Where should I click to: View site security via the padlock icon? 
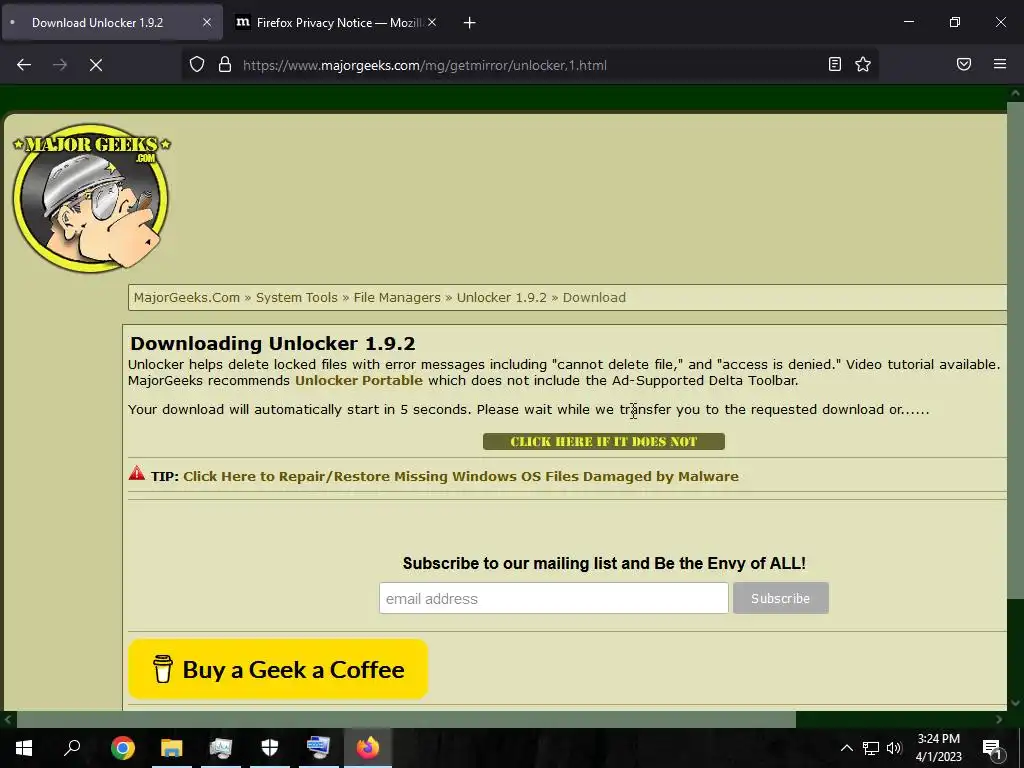(x=225, y=65)
